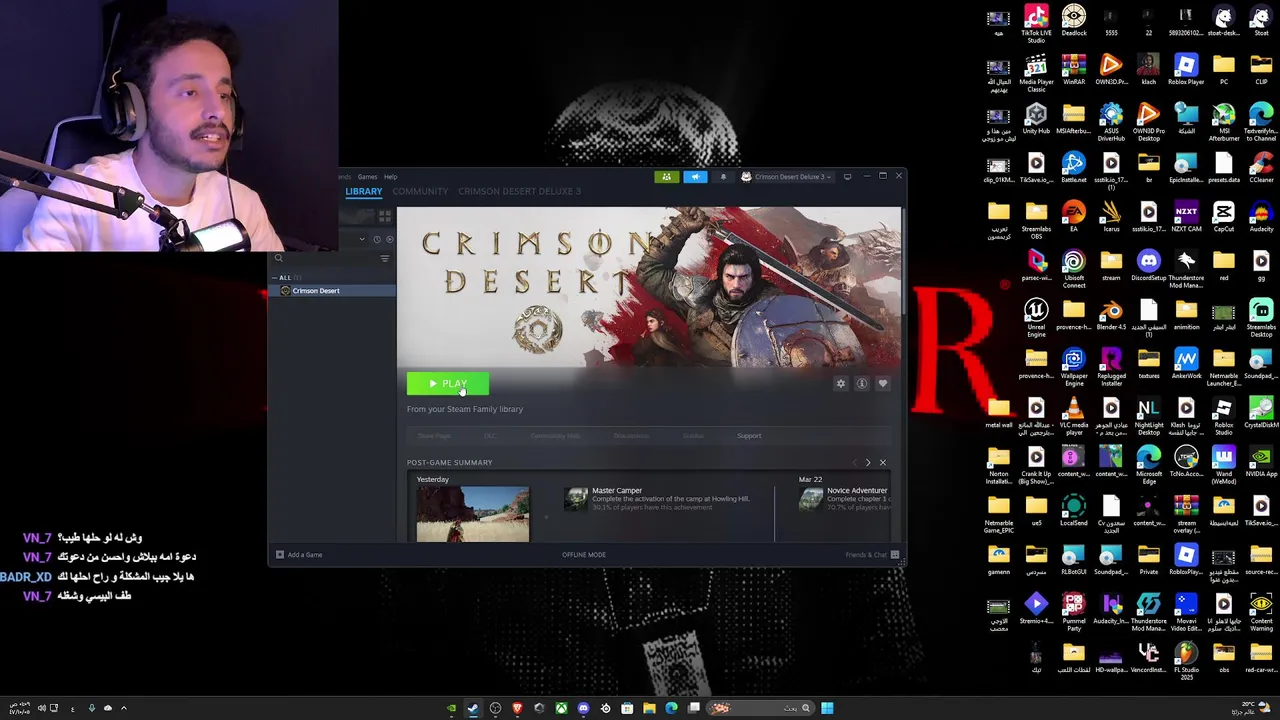Open yesterday's gameplay screenshot thumbnail
This screenshot has width=1280, height=720.
point(473,514)
